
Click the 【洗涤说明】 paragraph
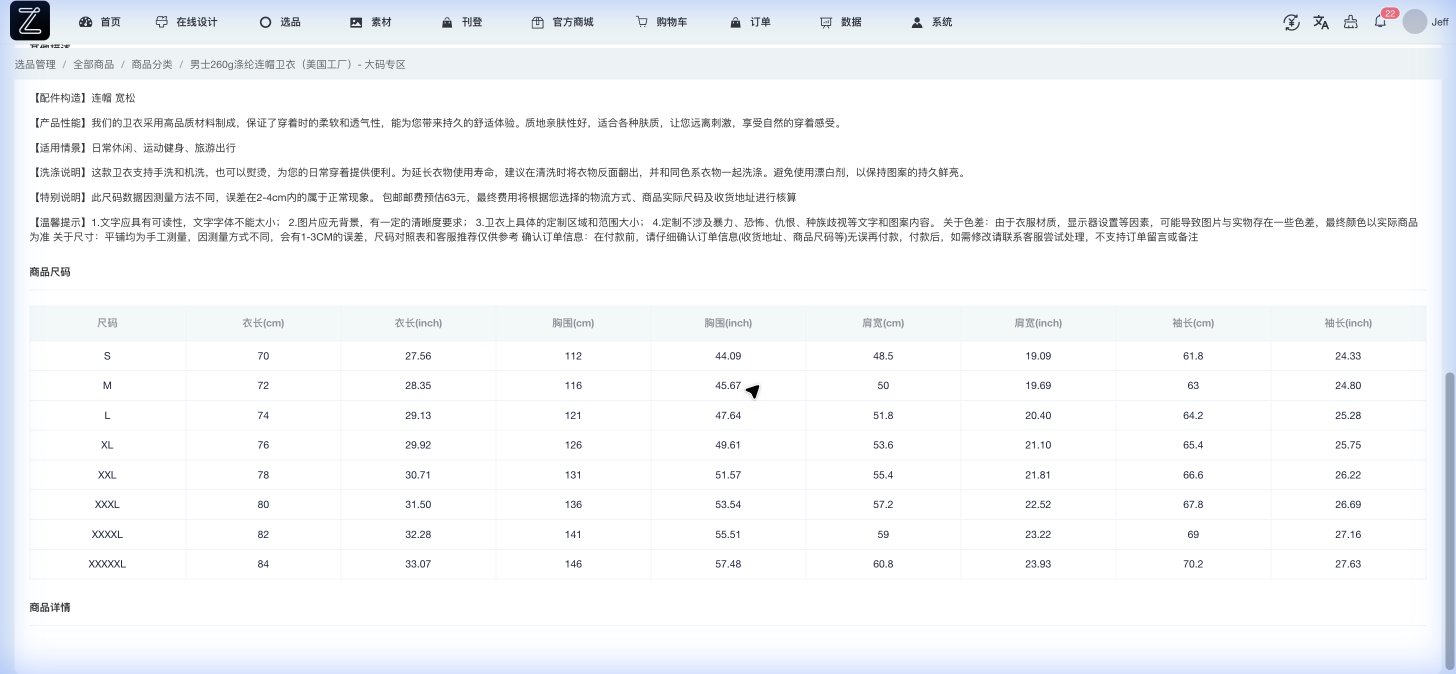click(498, 172)
